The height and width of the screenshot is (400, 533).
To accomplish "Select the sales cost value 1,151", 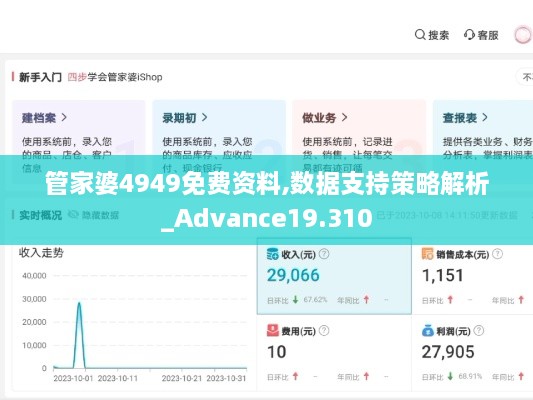I will pos(443,275).
